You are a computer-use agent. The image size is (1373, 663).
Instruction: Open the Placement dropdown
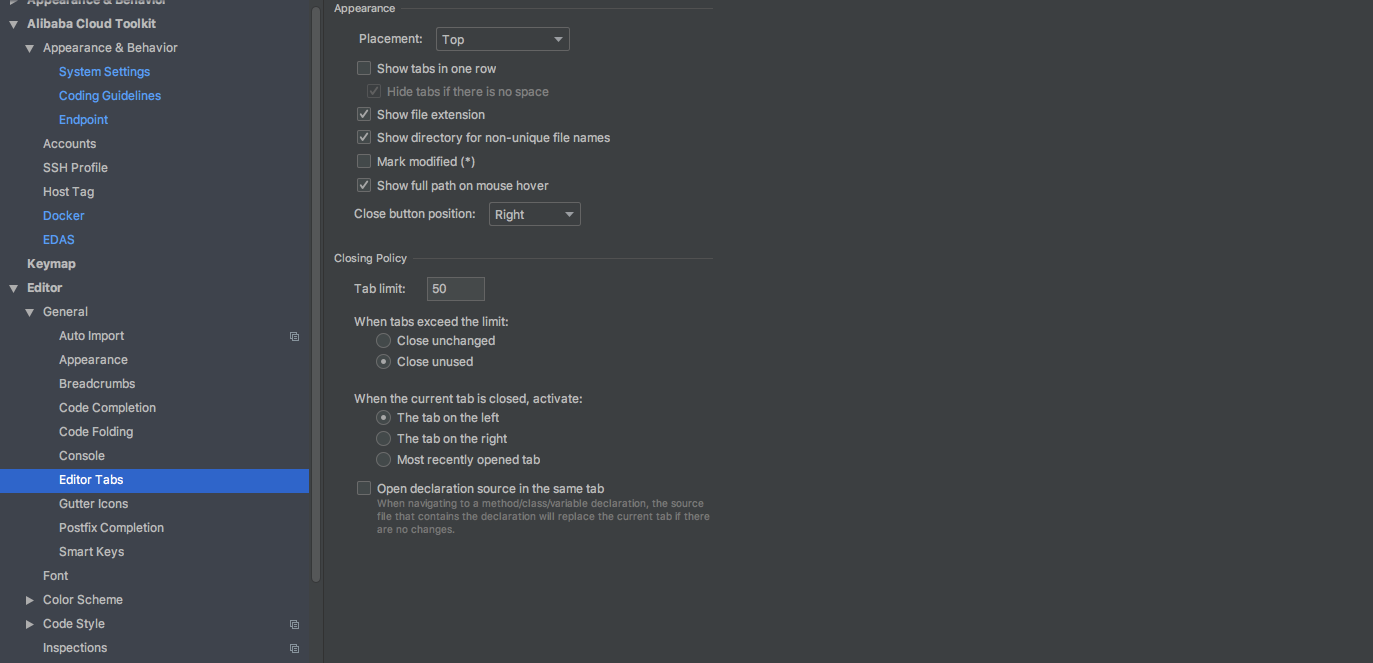(x=503, y=40)
